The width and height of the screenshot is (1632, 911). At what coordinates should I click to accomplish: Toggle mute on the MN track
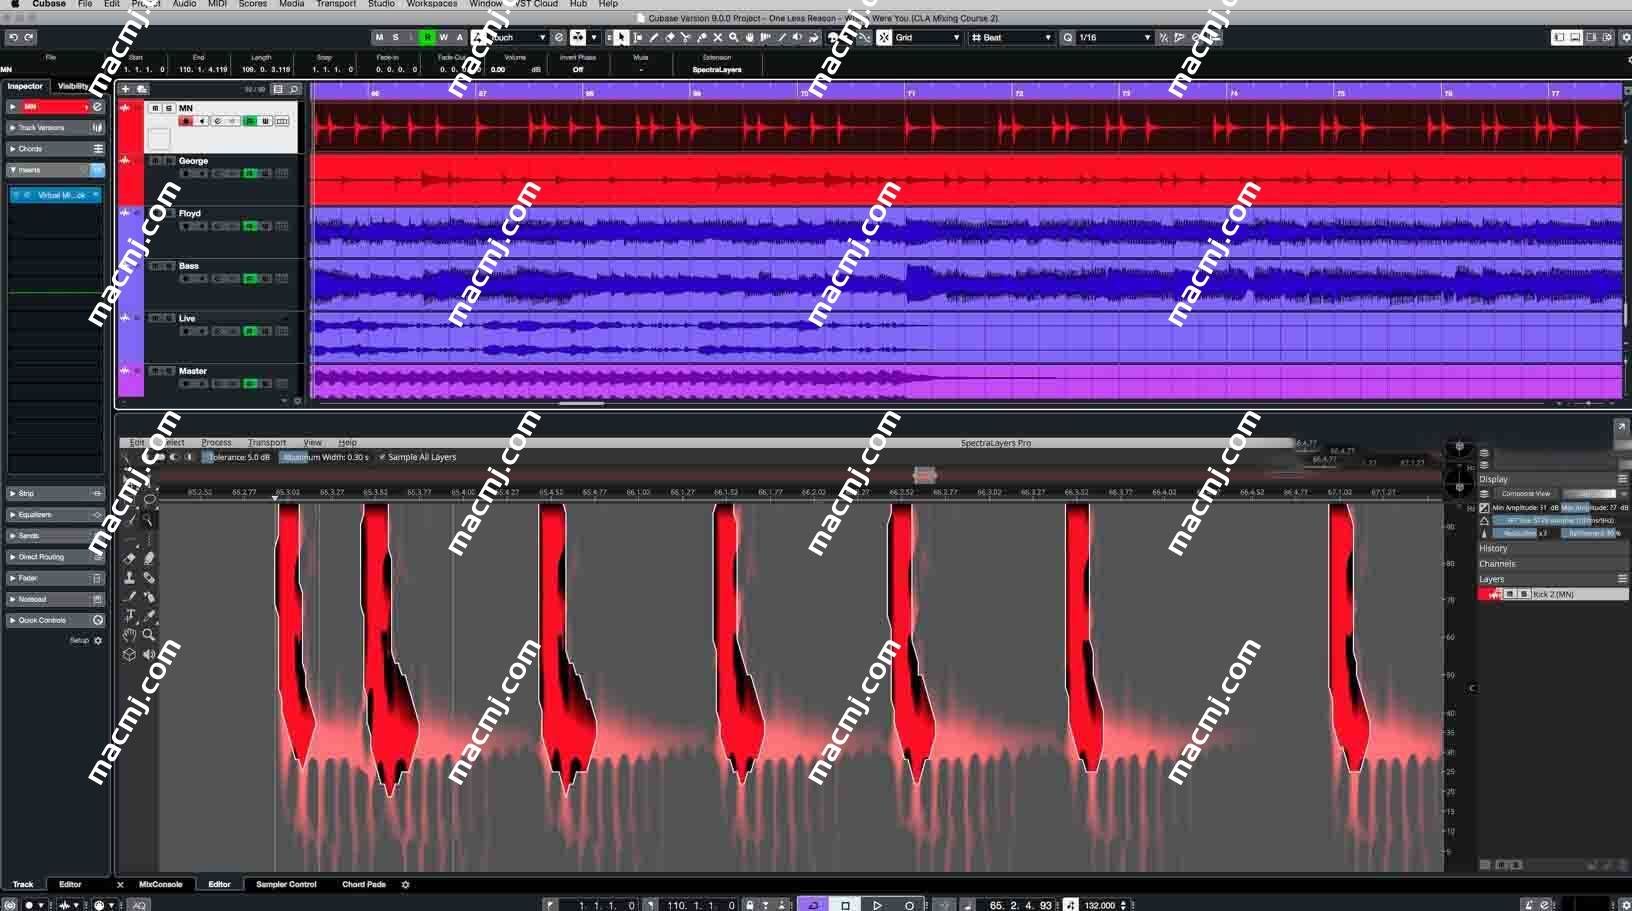(155, 108)
